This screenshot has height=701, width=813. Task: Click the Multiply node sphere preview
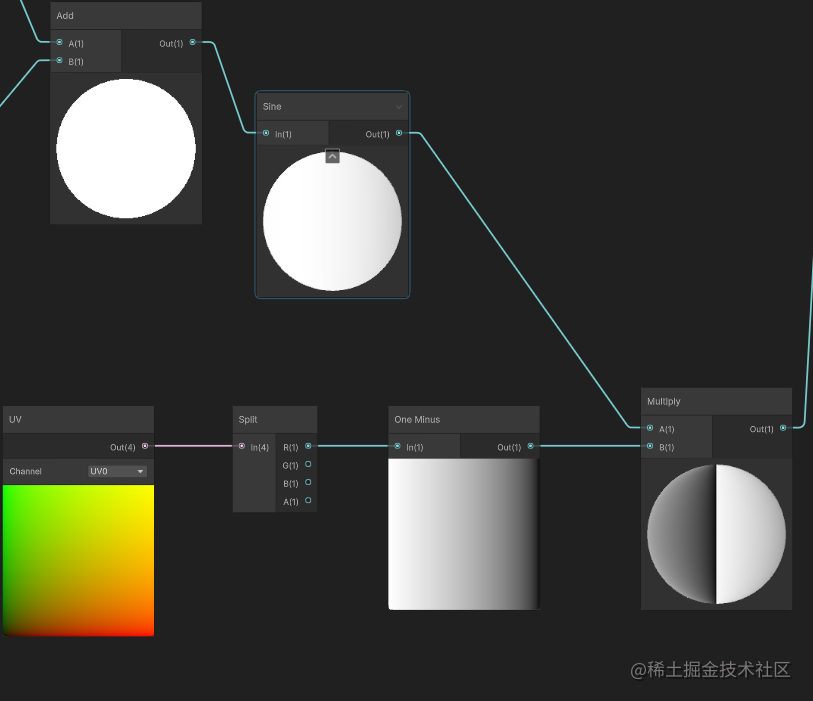tap(716, 534)
